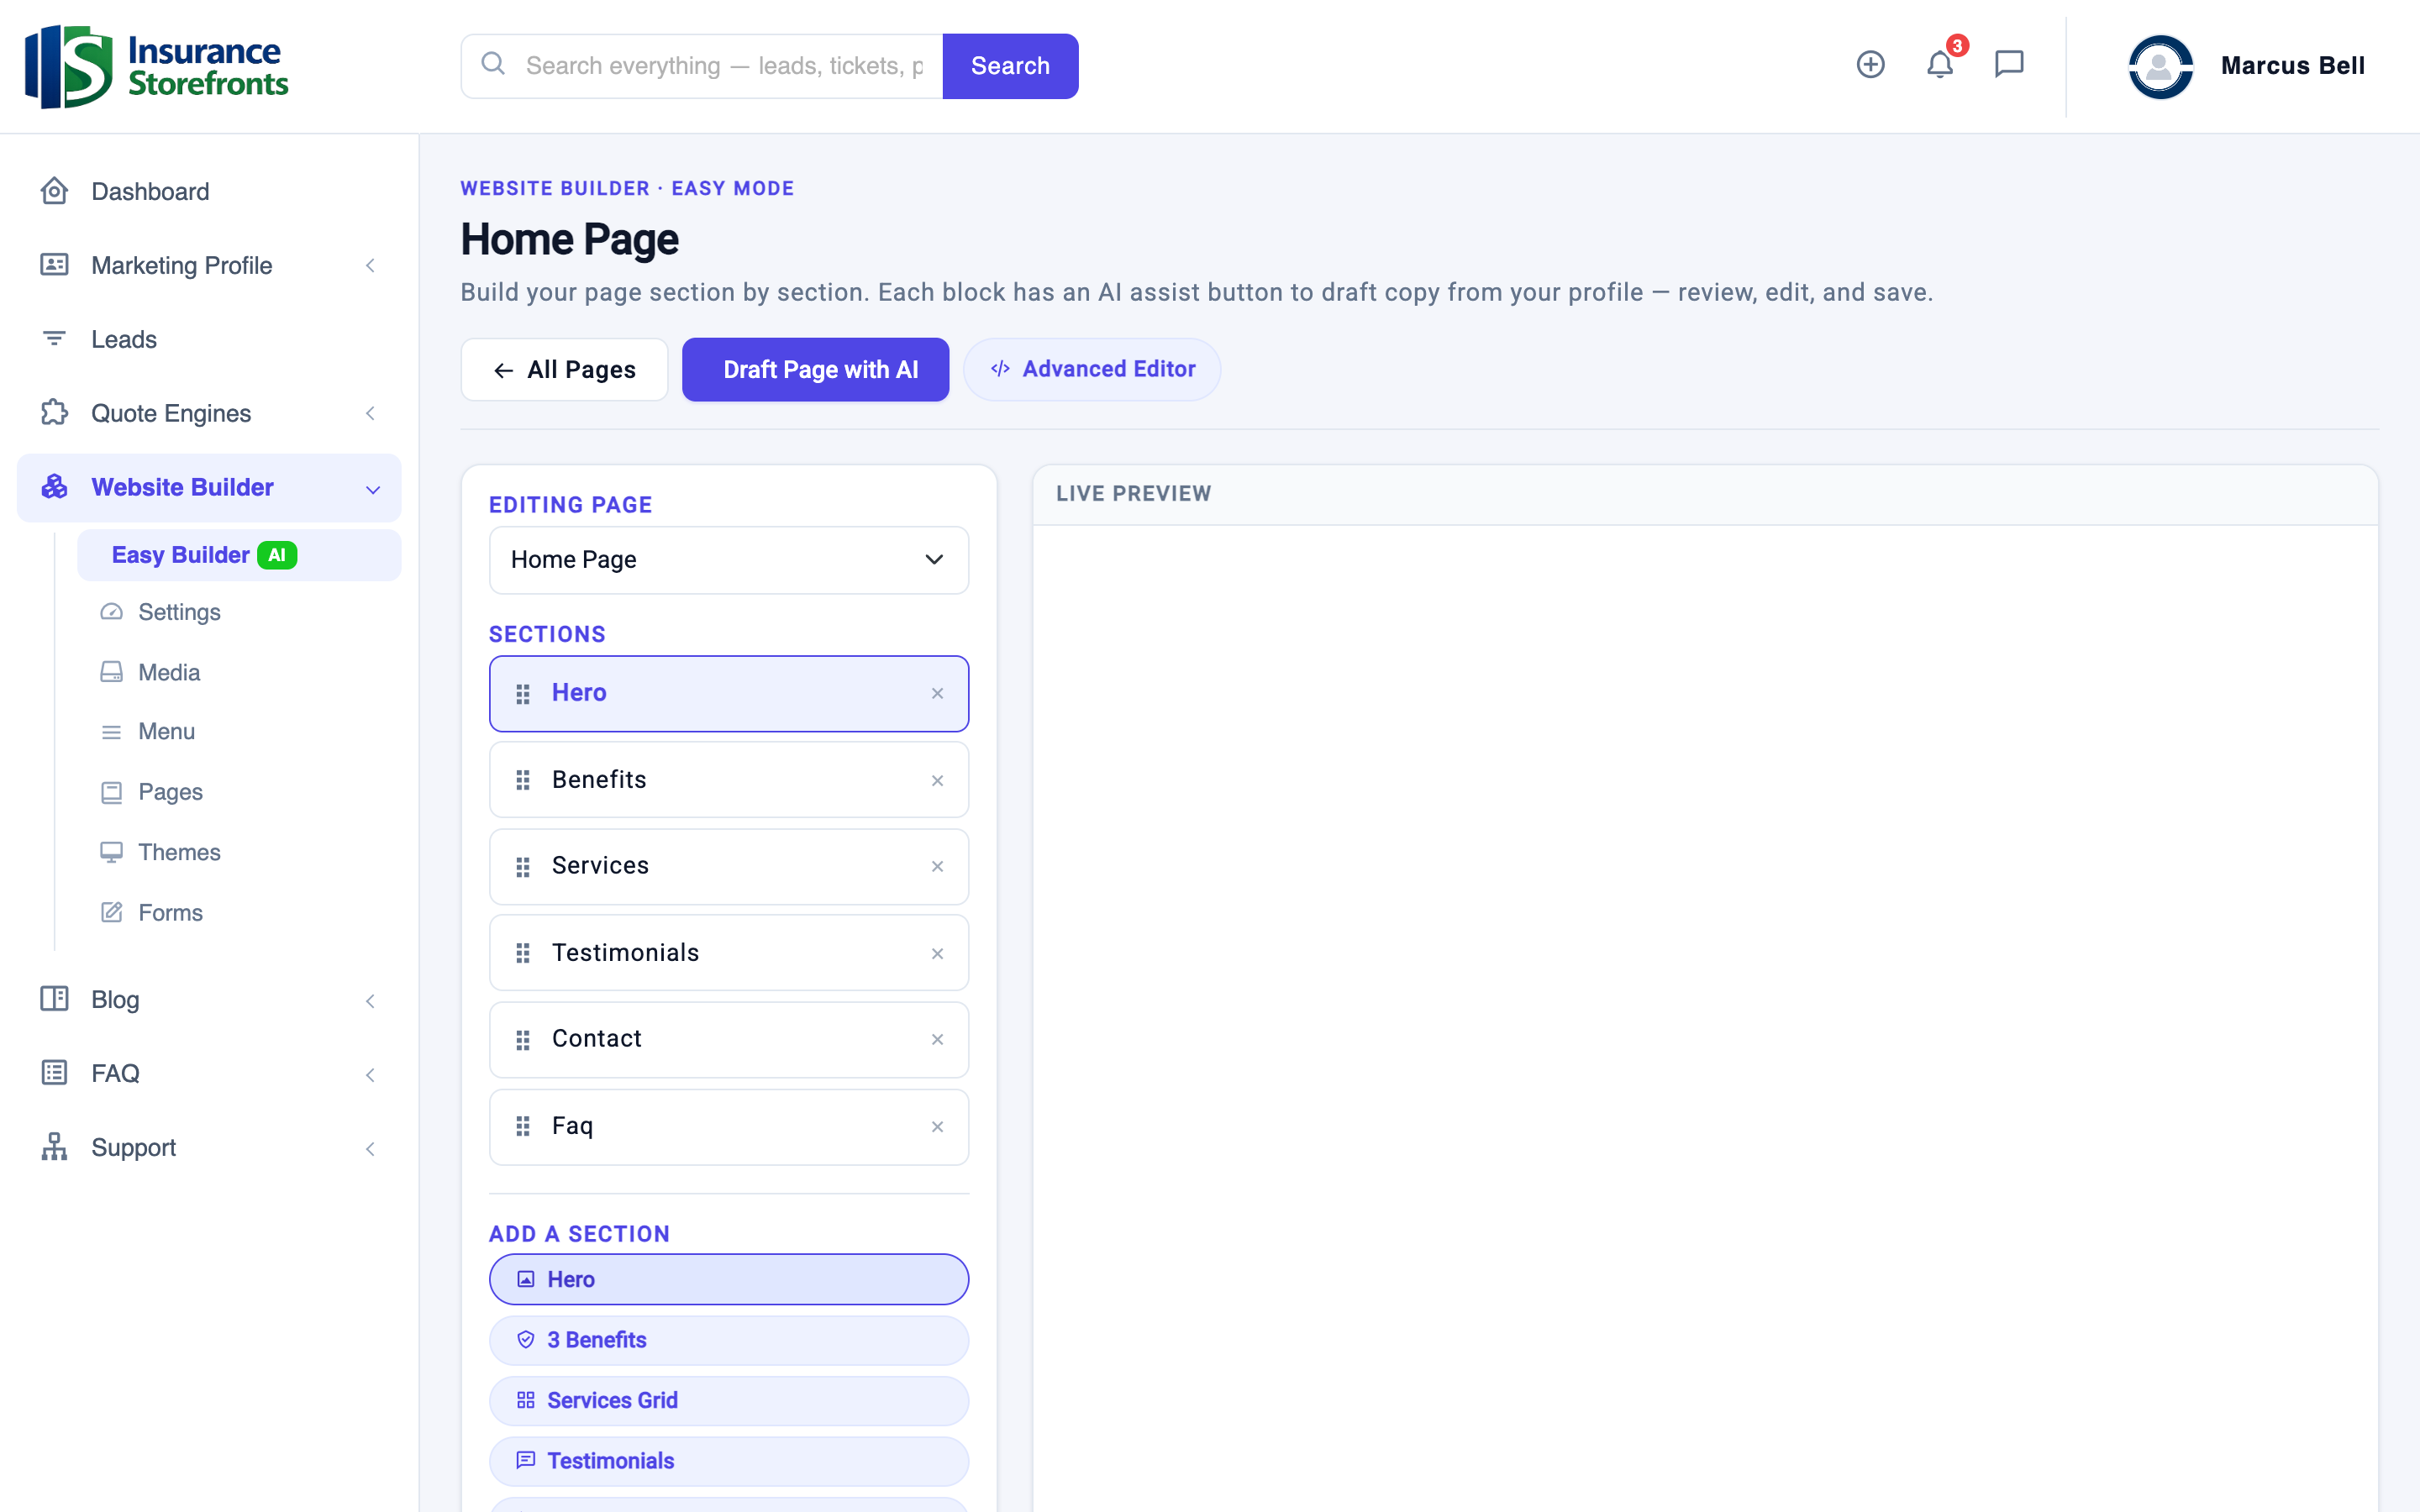This screenshot has width=2420, height=1512.
Task: Click the Marcus Bell username
Action: [2292, 66]
